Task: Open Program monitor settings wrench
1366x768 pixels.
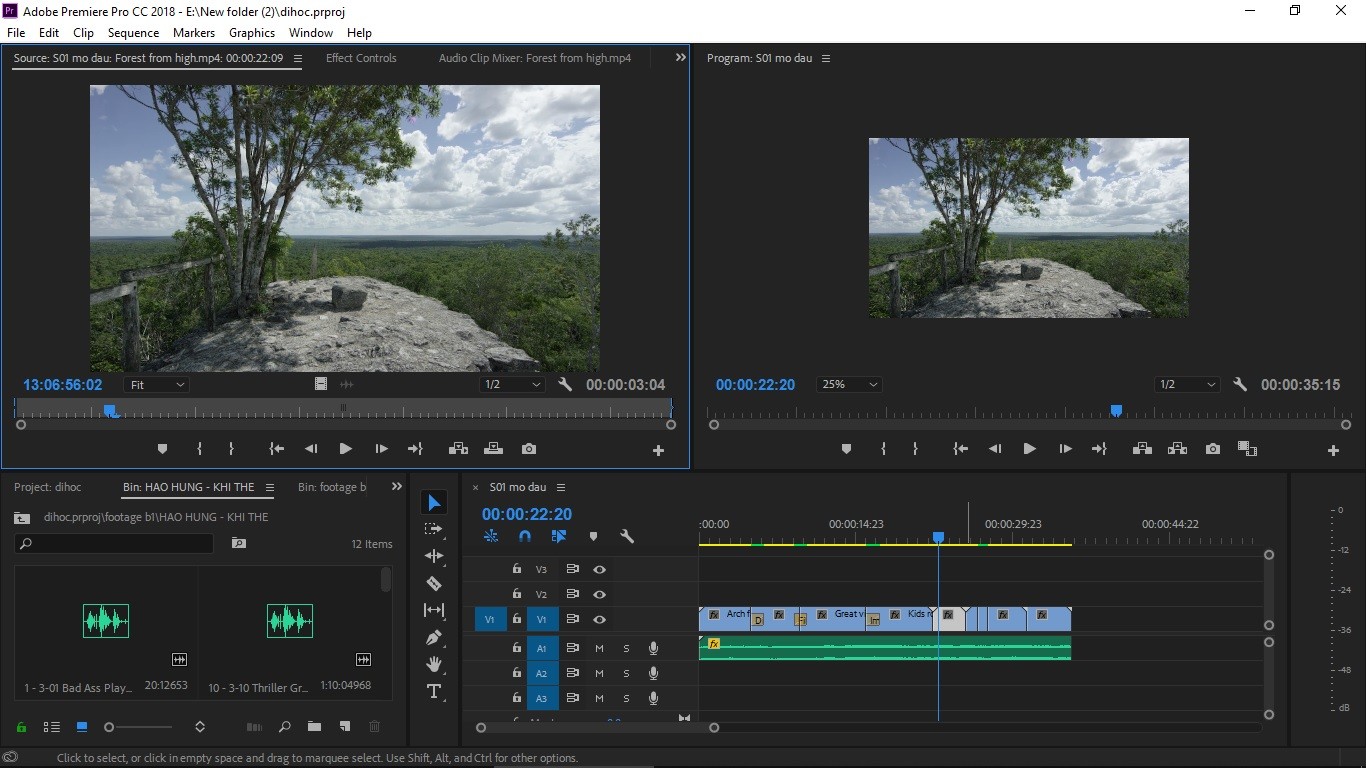Action: point(1241,385)
